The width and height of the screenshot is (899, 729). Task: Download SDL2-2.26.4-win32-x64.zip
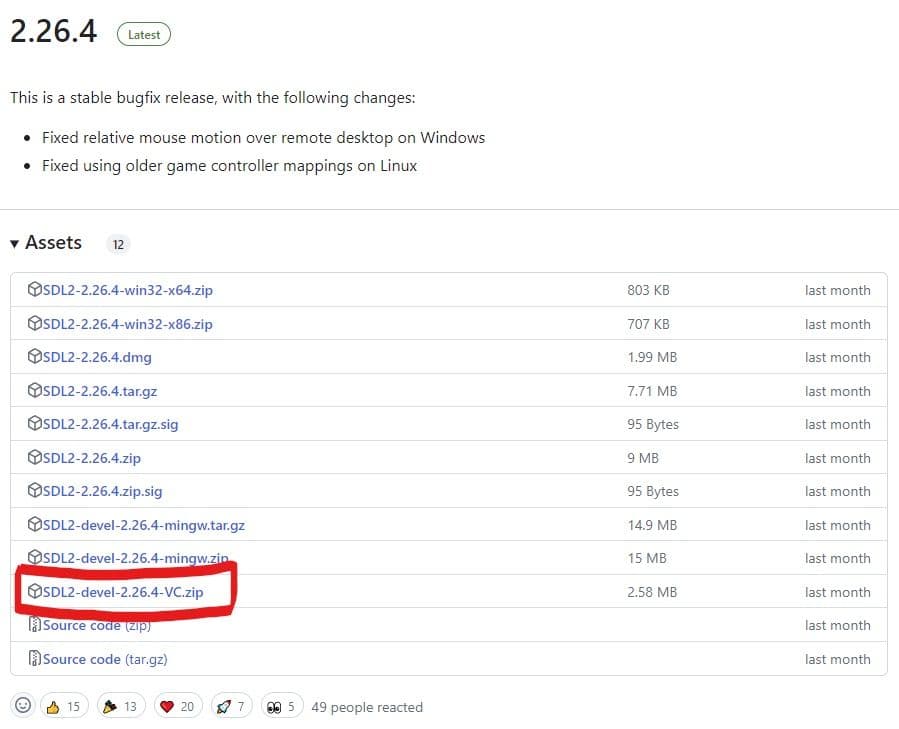127,290
